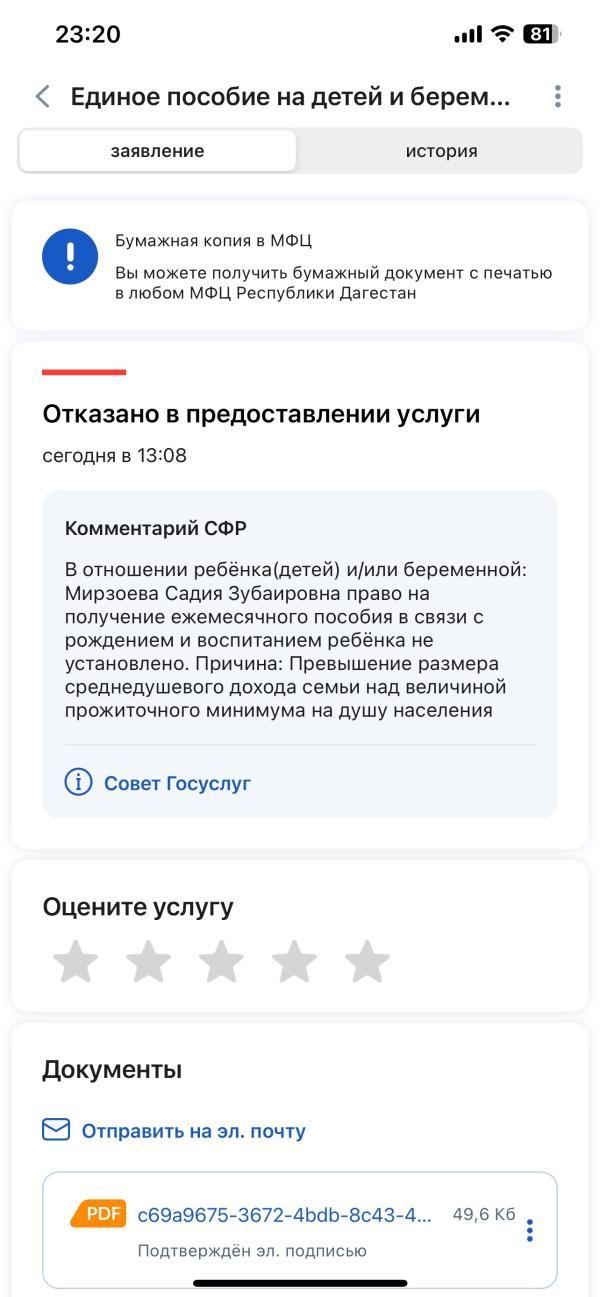Rate the service five stars
600x1297 pixels.
(x=367, y=961)
